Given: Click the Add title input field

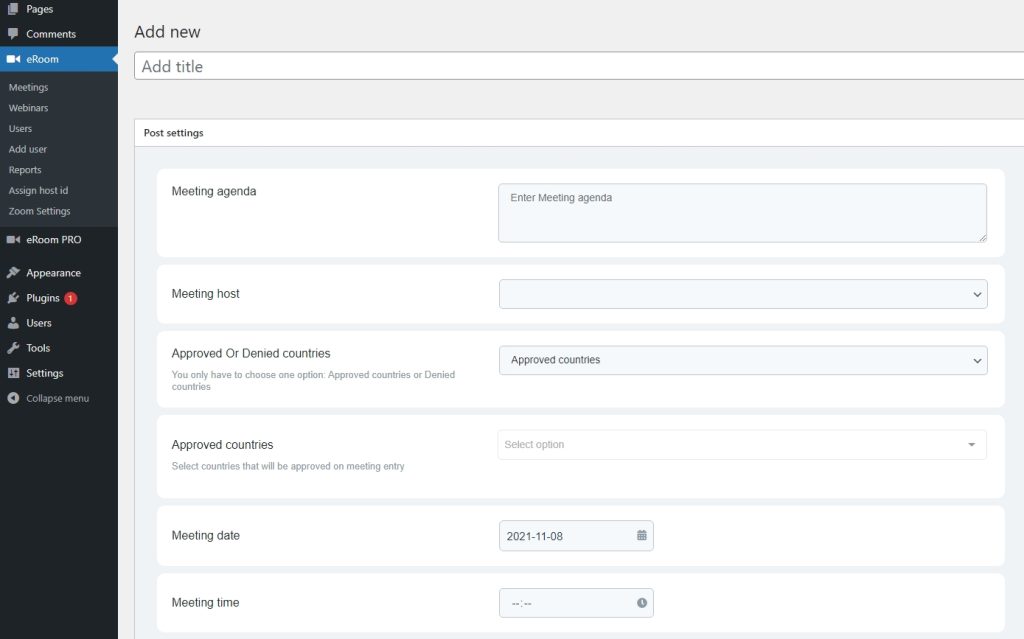Looking at the screenshot, I should pyautogui.click(x=580, y=66).
